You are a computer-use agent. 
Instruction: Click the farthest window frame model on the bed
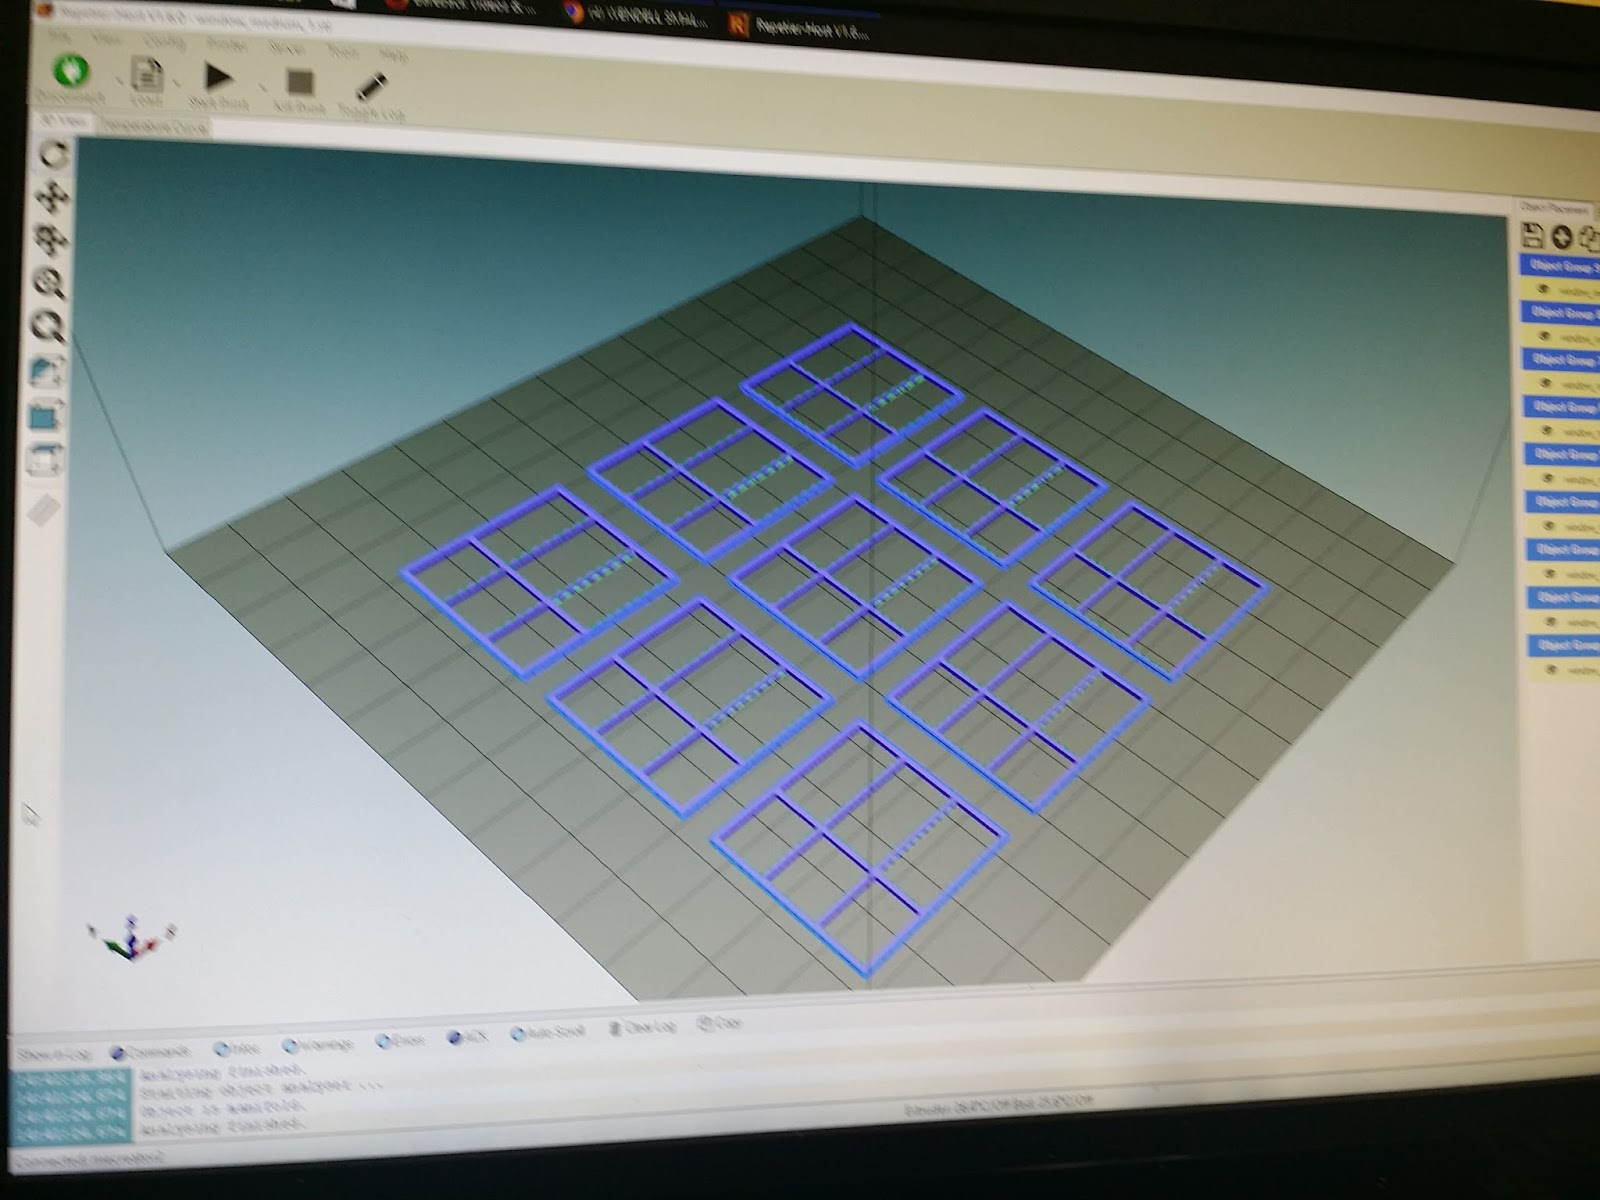(x=852, y=394)
